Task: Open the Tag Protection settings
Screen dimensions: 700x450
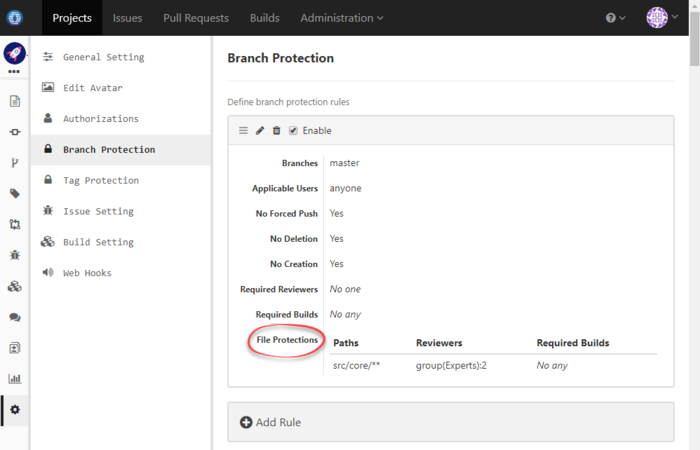Action: tap(100, 180)
